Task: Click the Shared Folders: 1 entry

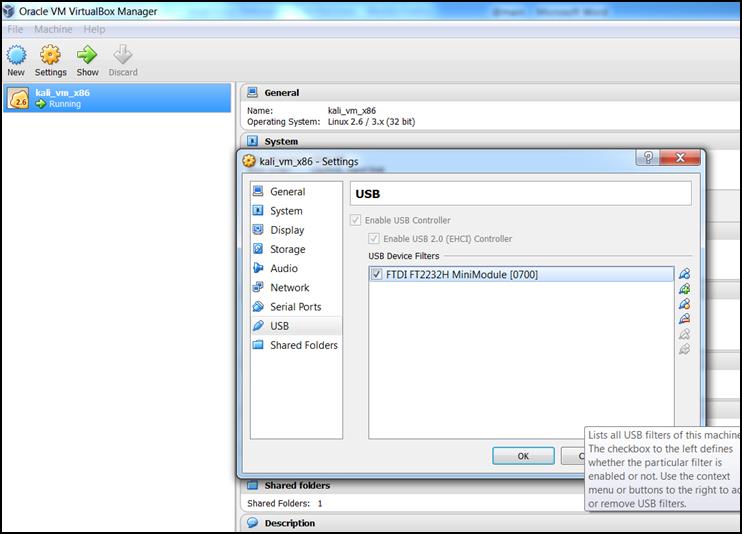Action: click(284, 503)
